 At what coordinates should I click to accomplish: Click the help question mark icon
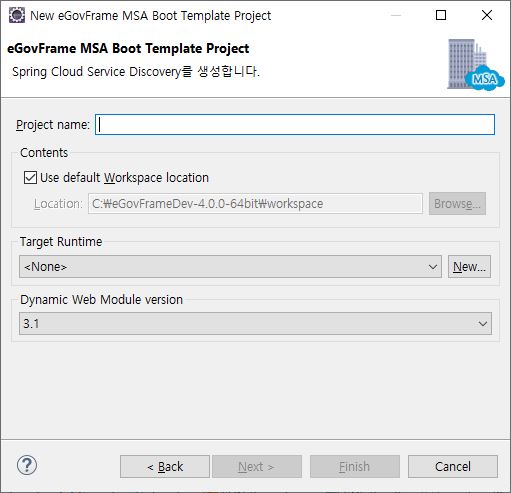coord(27,465)
